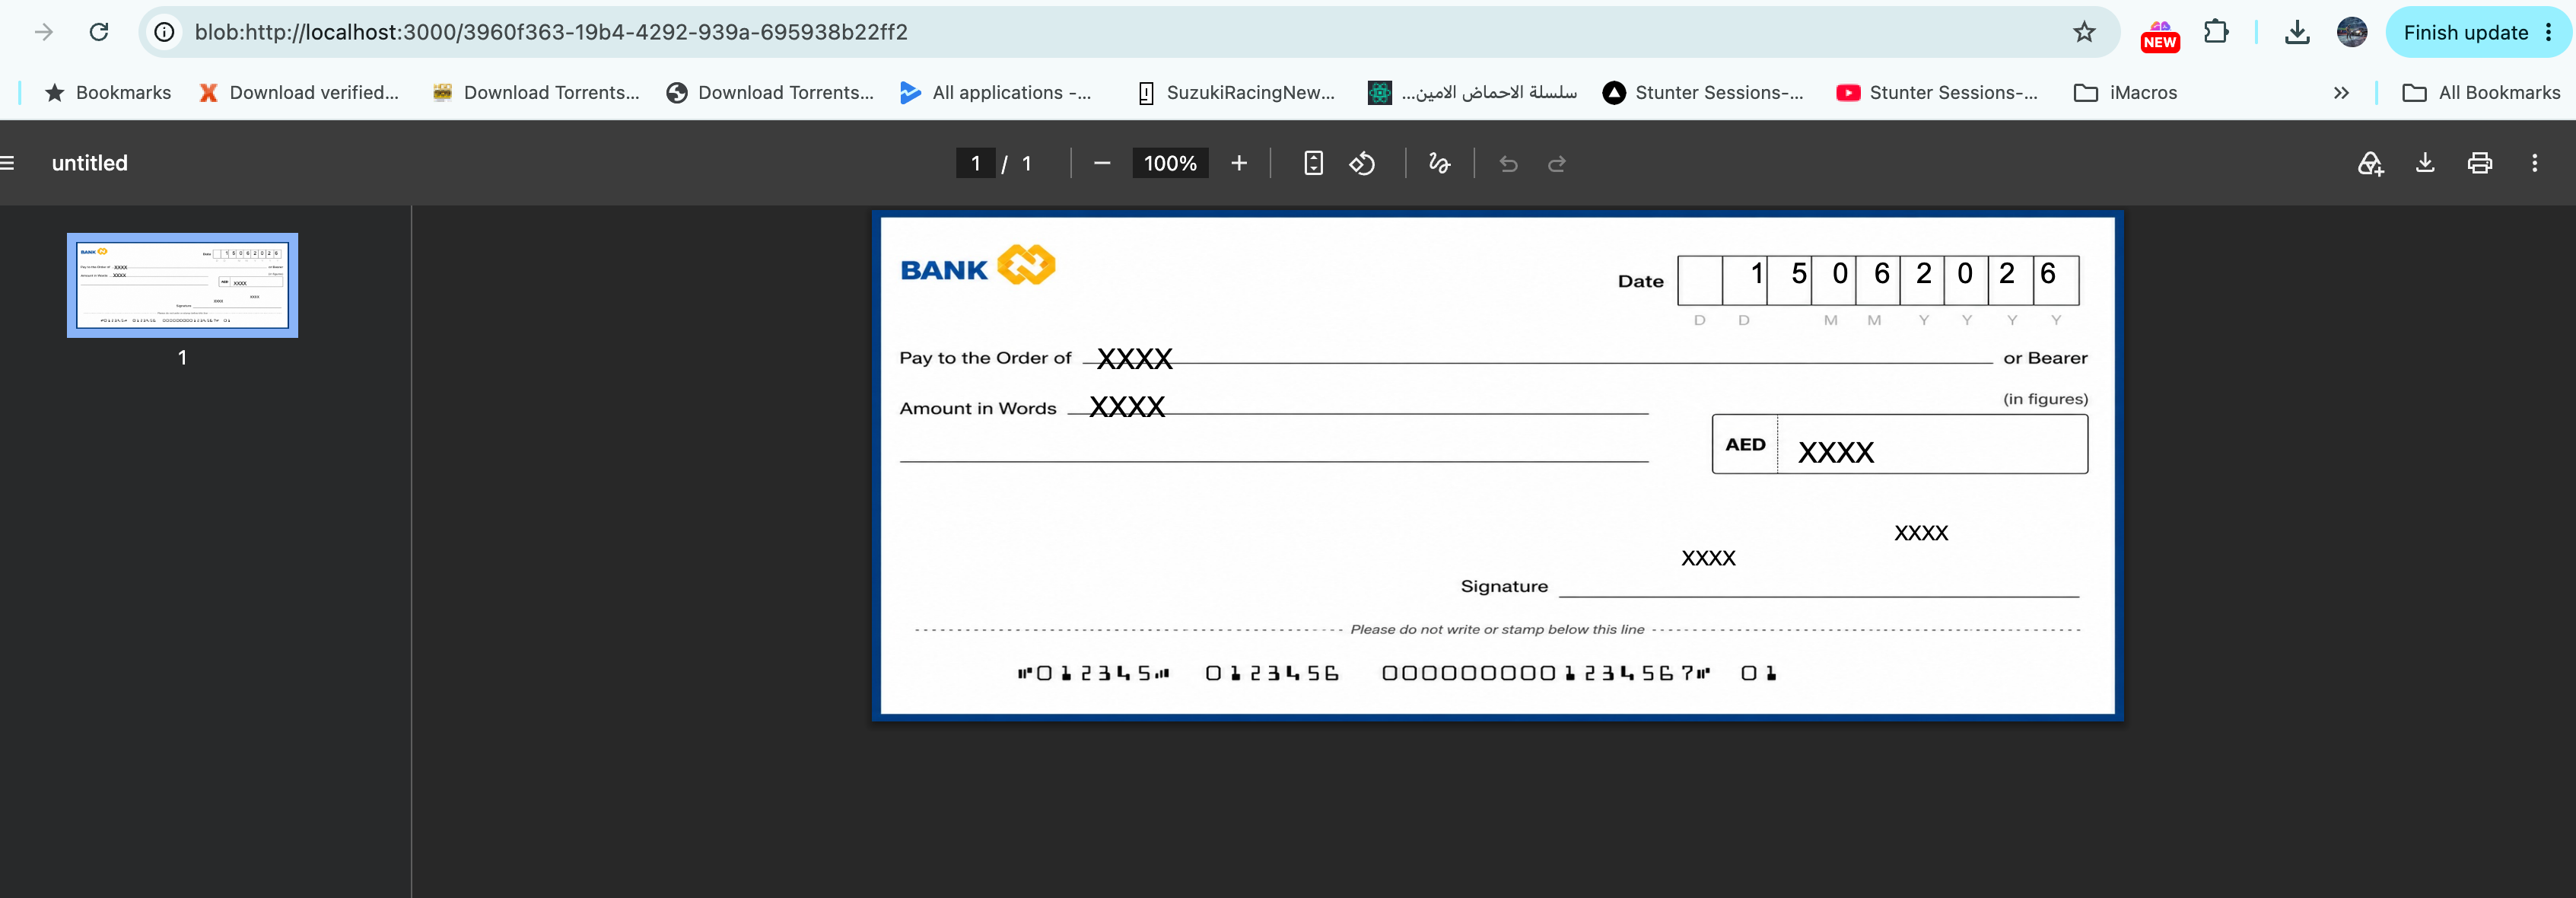This screenshot has width=2576, height=898.
Task: Reload the page with the refresh icon
Action: [x=99, y=32]
